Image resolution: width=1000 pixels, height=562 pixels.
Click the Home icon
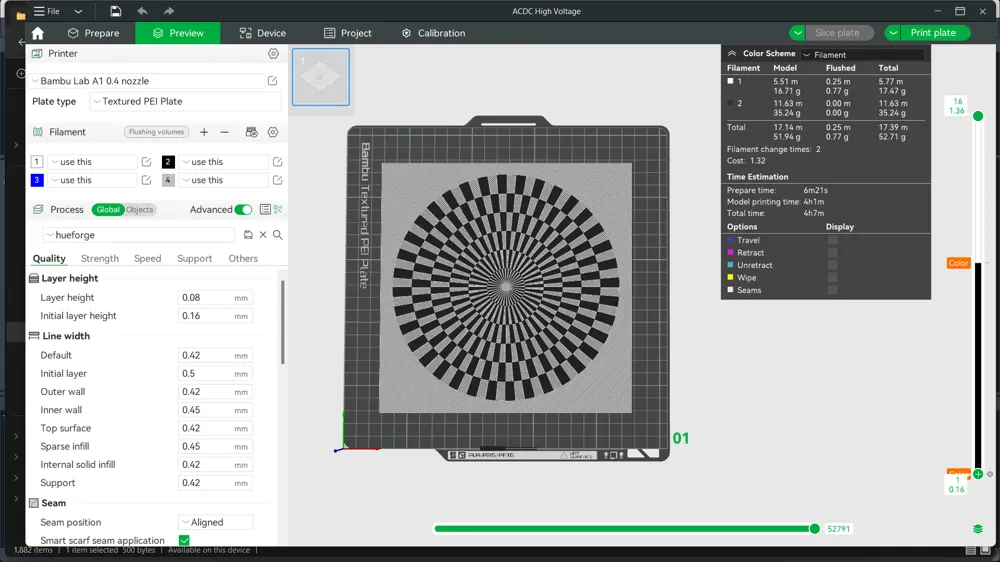(38, 33)
